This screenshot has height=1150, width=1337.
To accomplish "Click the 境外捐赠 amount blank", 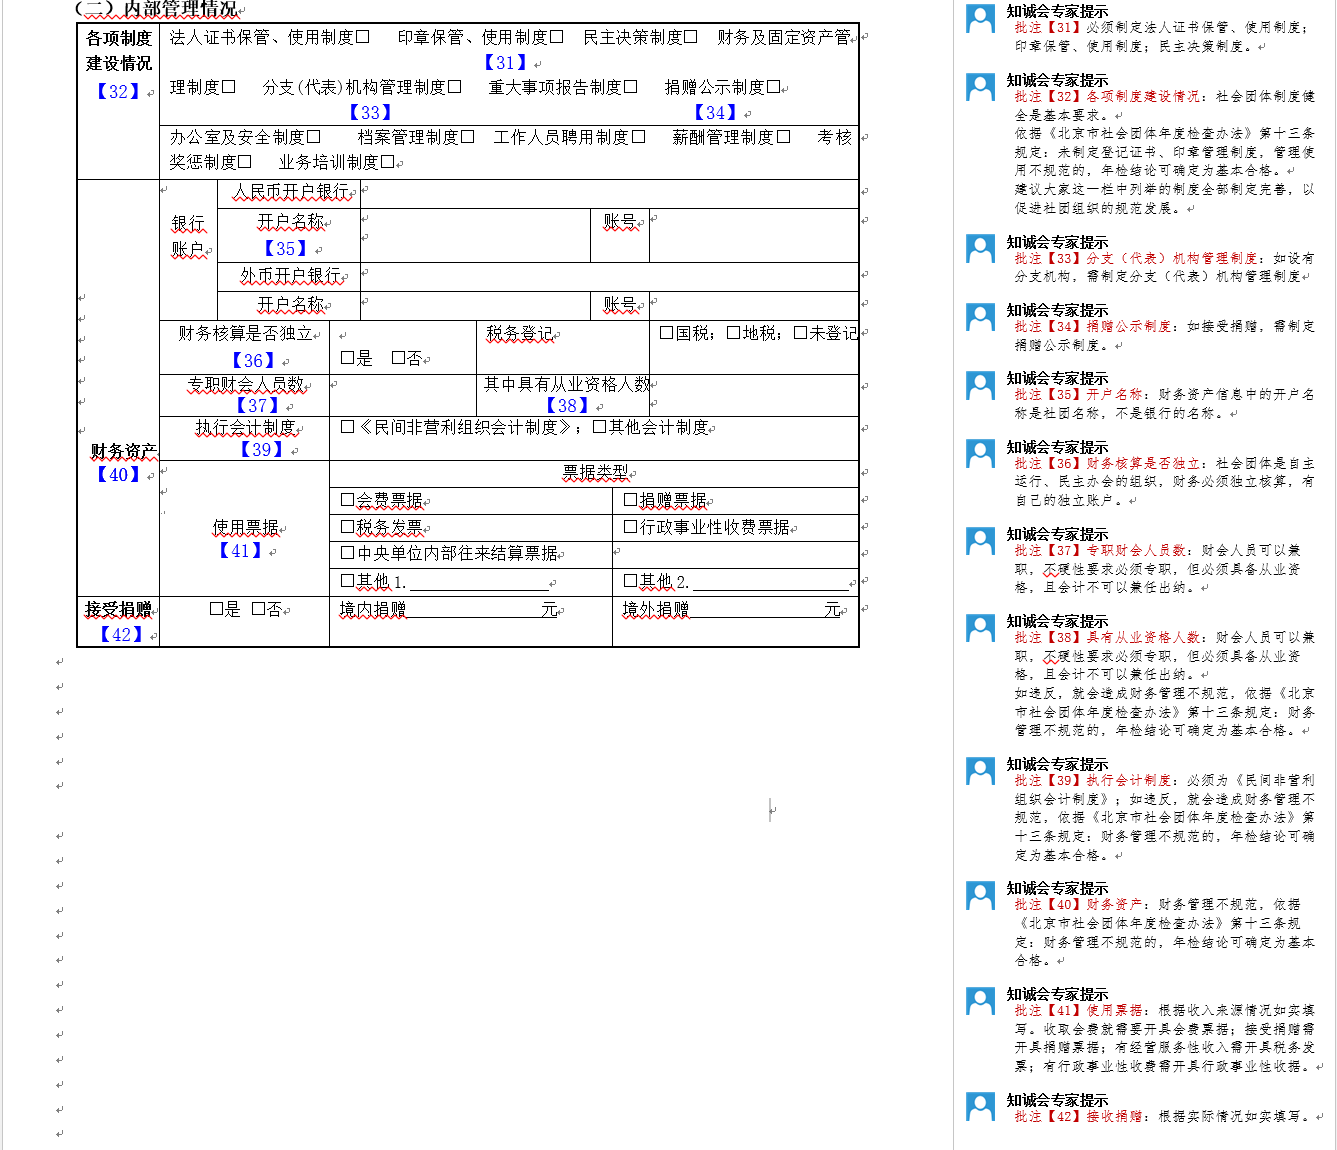I will click(x=757, y=610).
